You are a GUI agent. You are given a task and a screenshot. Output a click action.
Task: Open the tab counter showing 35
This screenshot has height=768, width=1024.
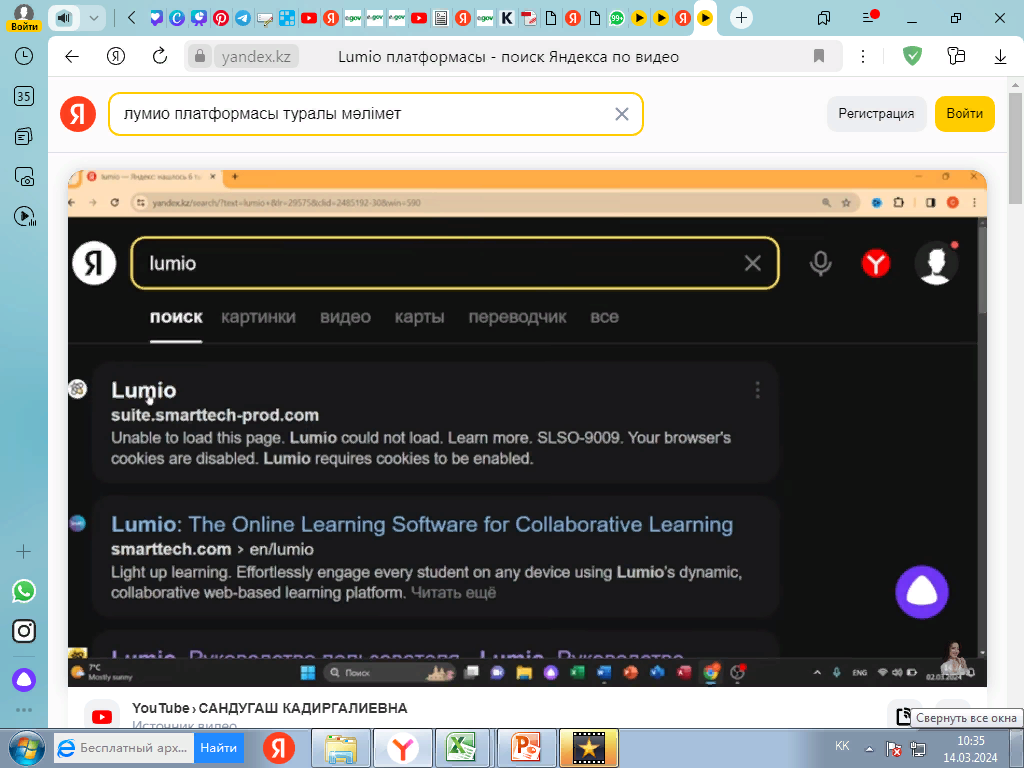pos(24,96)
